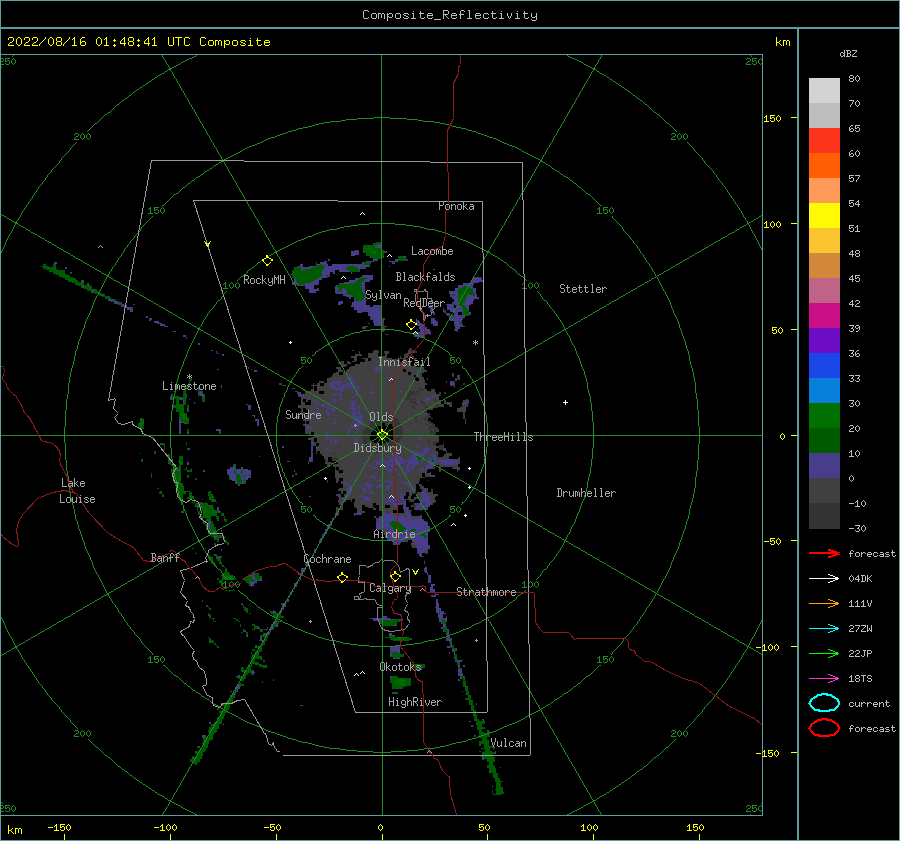The width and height of the screenshot is (900, 841).
Task: Click the Vulcan label
Action: (509, 743)
